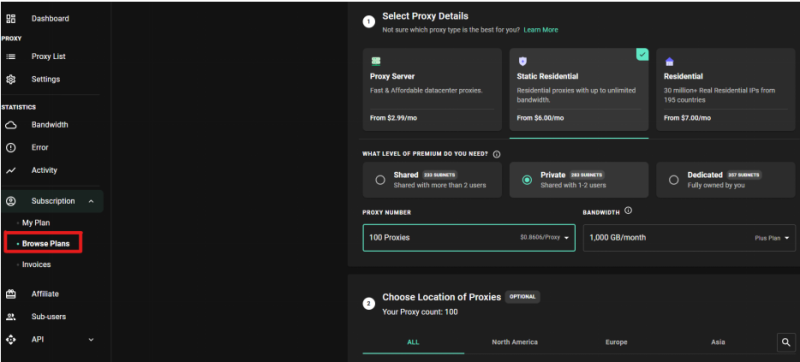Select the Dedicated radio button
This screenshot has width=800, height=362.
point(674,180)
